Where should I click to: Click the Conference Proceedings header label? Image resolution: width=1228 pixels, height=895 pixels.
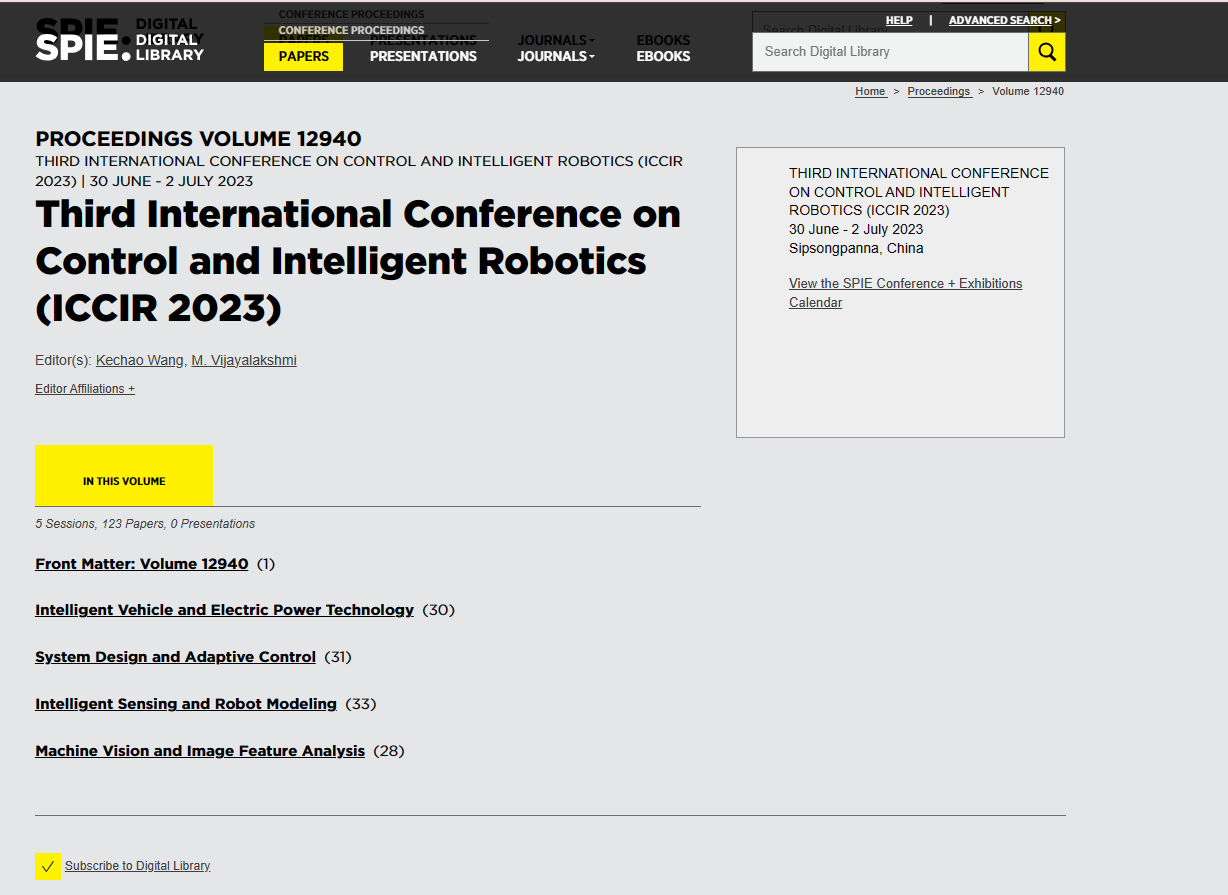tap(351, 31)
